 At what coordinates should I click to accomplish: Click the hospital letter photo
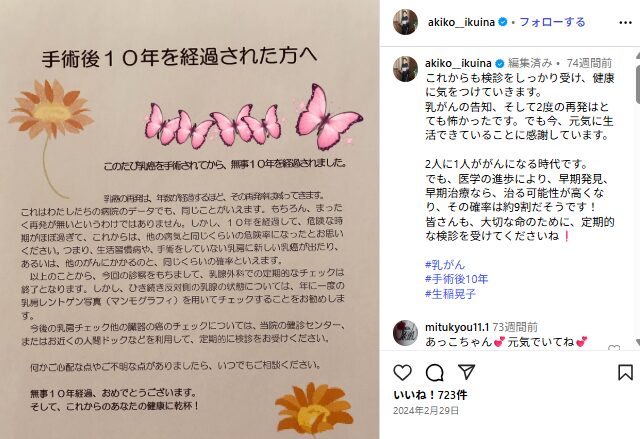pyautogui.click(x=190, y=220)
